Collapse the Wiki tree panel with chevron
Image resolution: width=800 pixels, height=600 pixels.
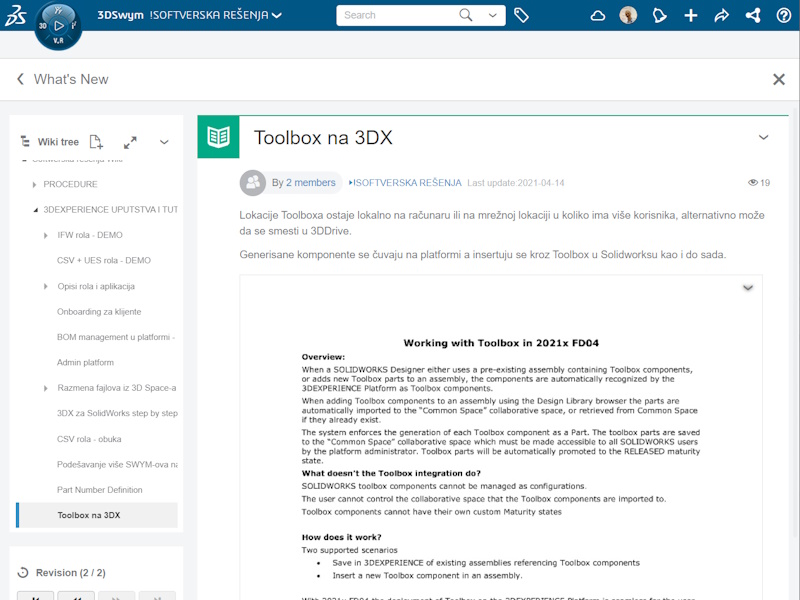164,142
